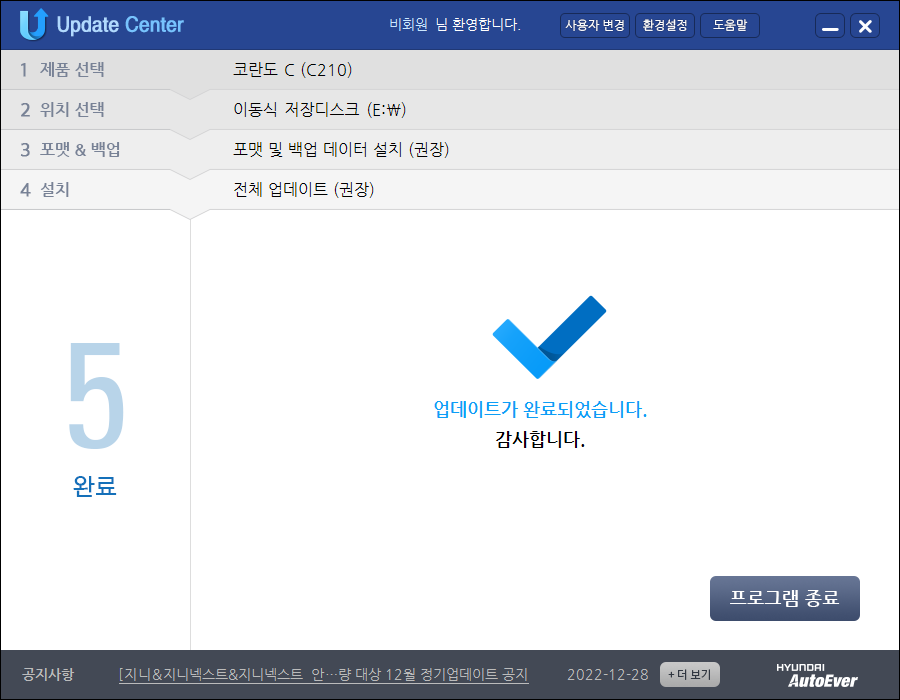Click the Update Center logo icon
Image resolution: width=900 pixels, height=700 pixels.
(33, 25)
